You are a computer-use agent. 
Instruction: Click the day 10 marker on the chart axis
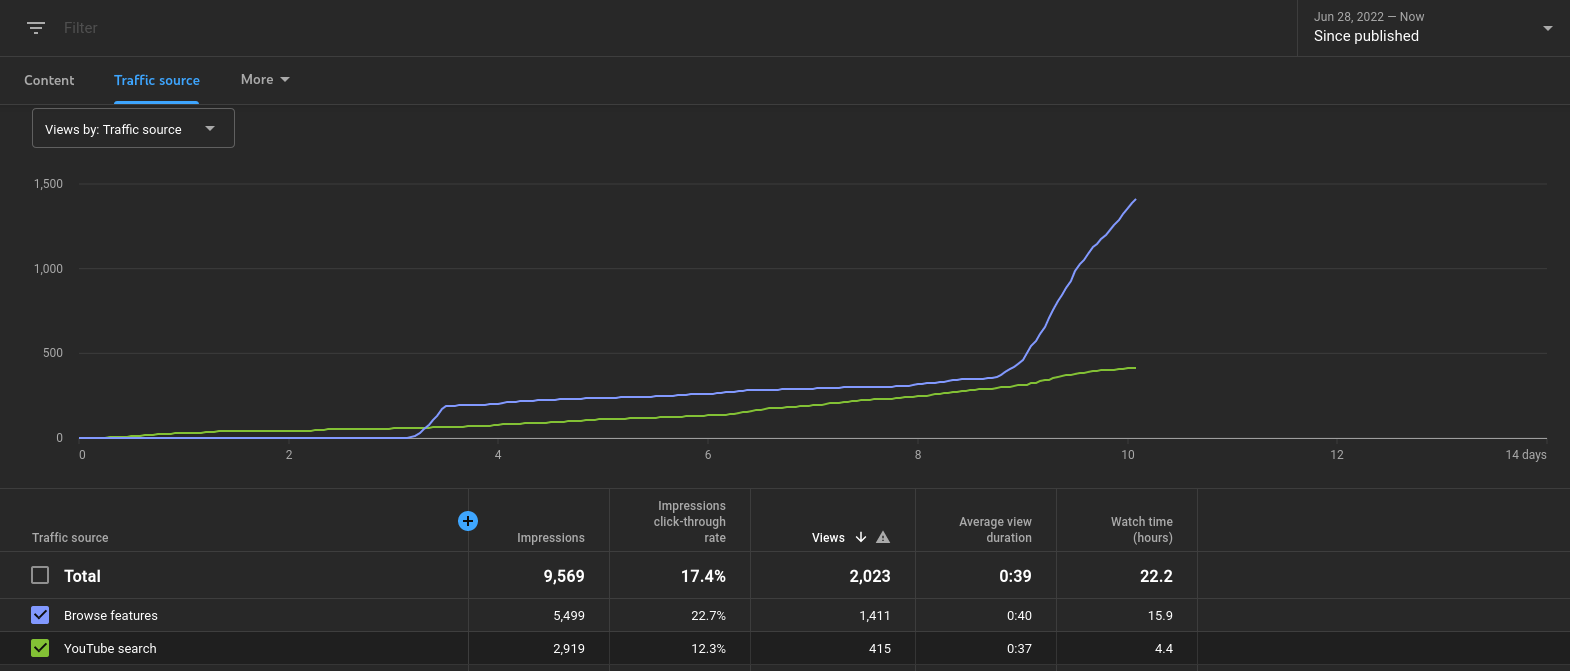click(1128, 455)
